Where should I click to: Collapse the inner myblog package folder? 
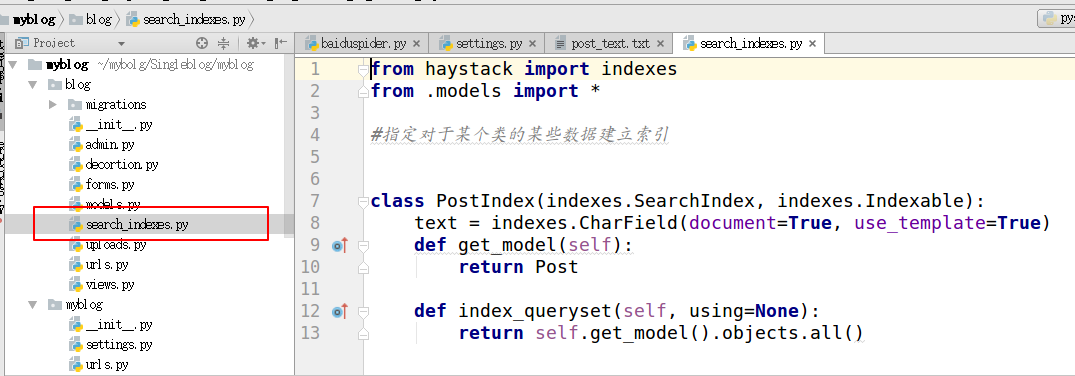click(x=32, y=304)
